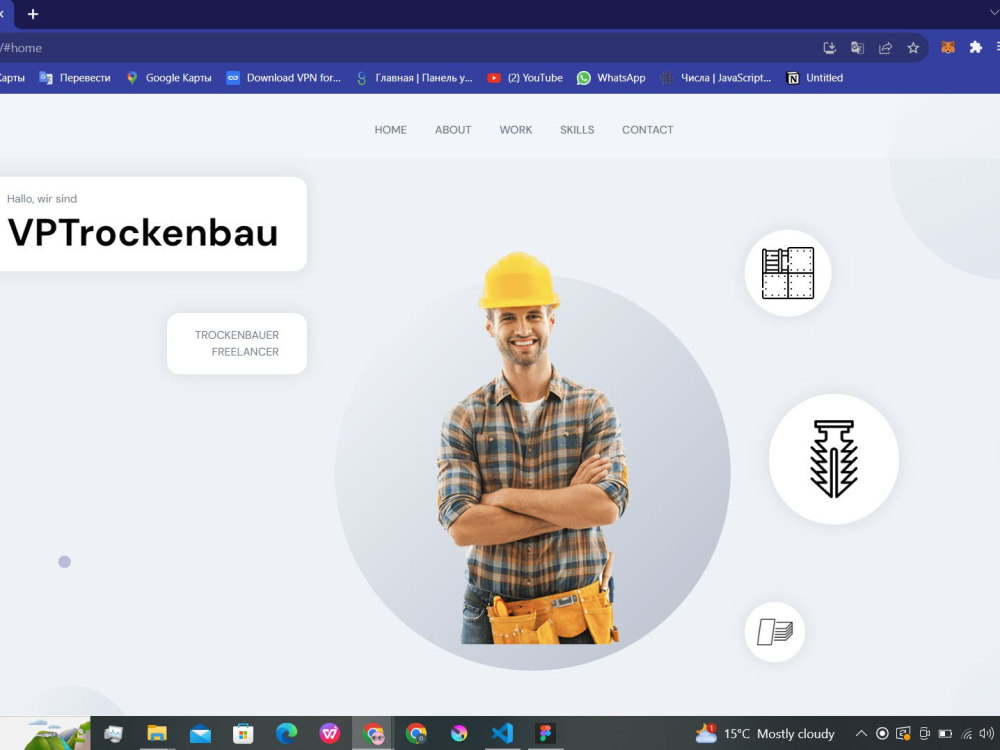Screen dimensions: 1000x750
Task: Open Visual Studio Code from the taskbar
Action: click(x=502, y=733)
